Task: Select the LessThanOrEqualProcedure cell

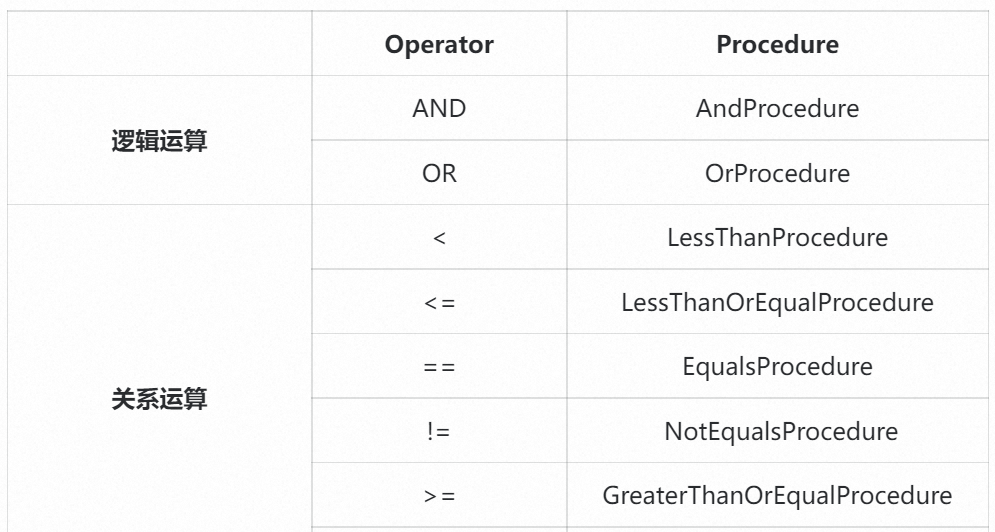Action: [x=777, y=302]
